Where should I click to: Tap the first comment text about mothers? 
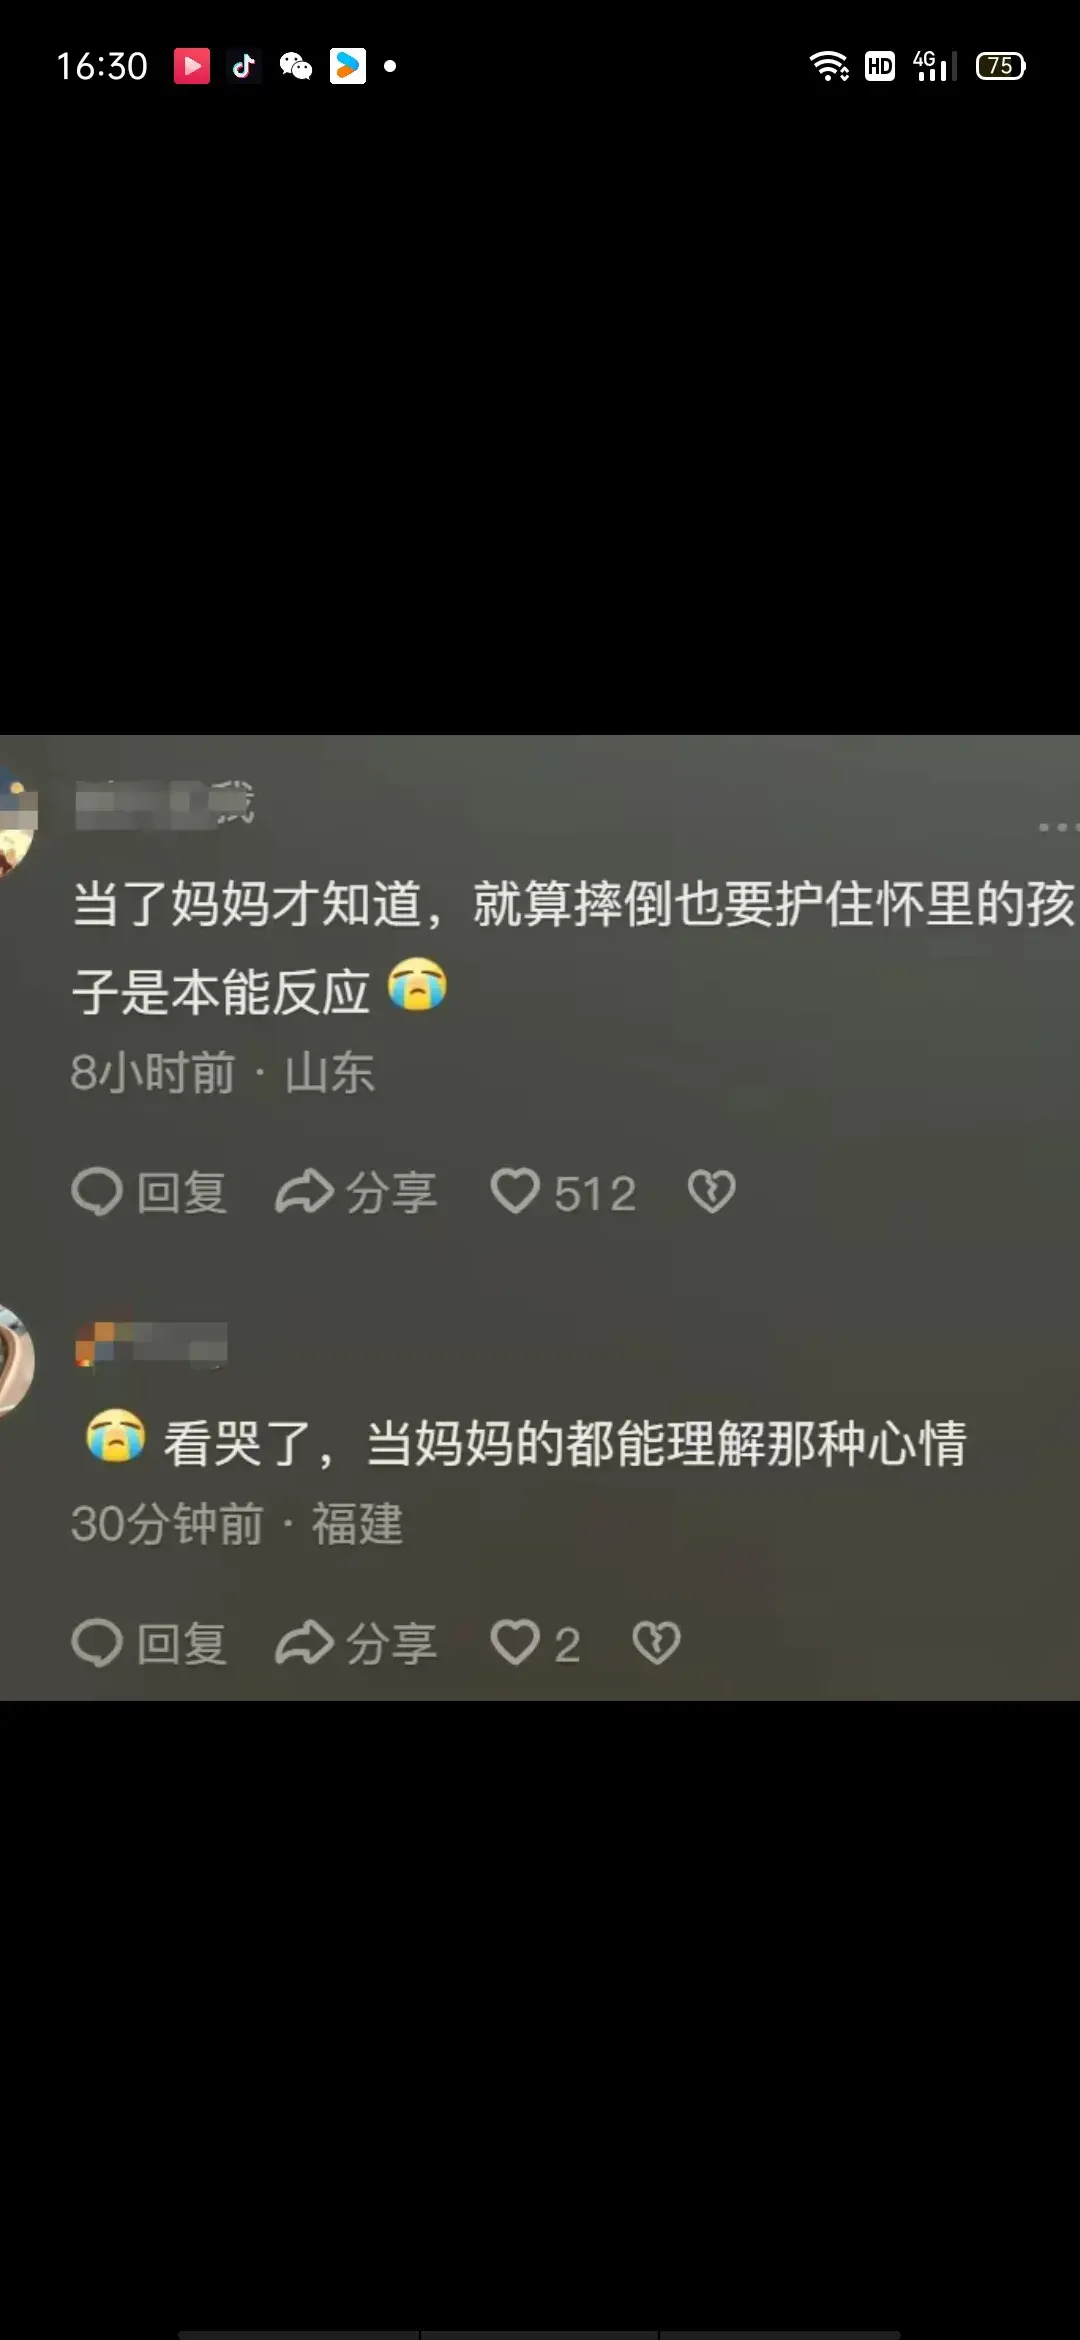pos(574,947)
